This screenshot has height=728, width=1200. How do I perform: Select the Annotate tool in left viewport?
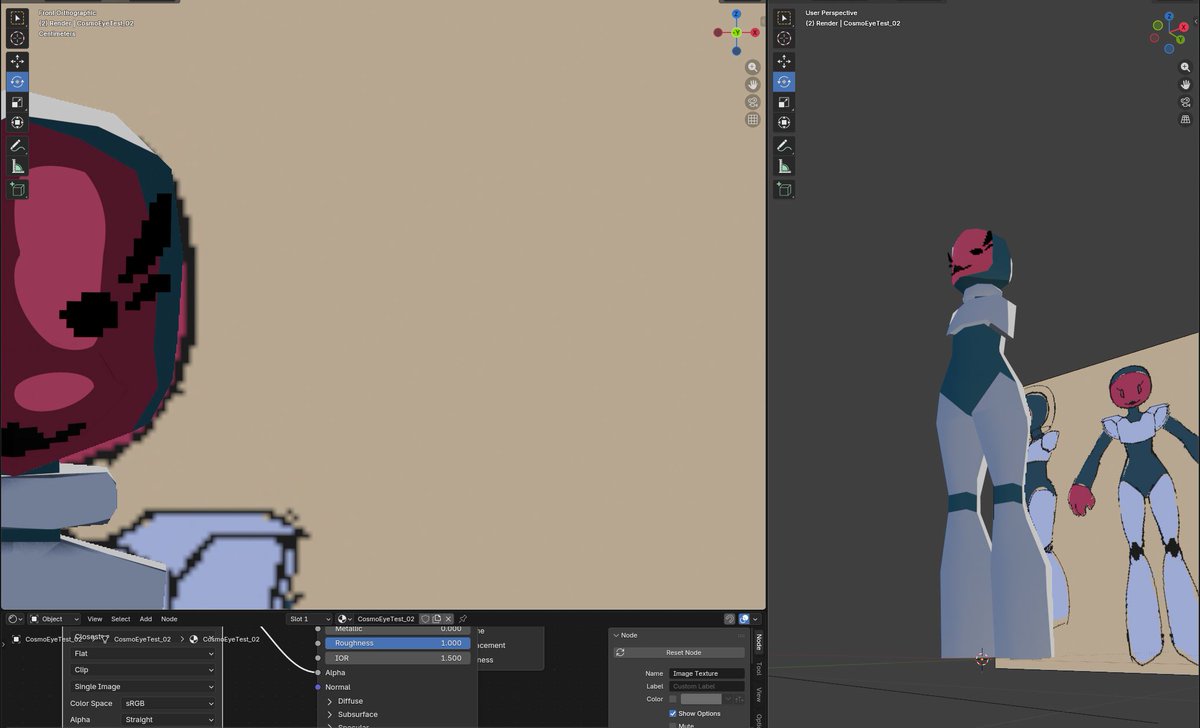17,146
